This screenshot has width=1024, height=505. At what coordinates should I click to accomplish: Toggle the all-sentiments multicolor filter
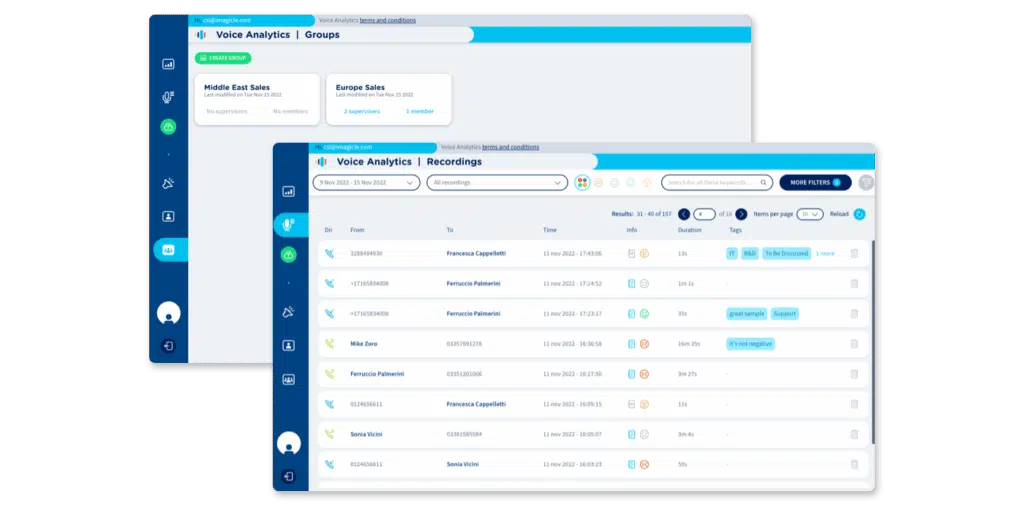582,183
